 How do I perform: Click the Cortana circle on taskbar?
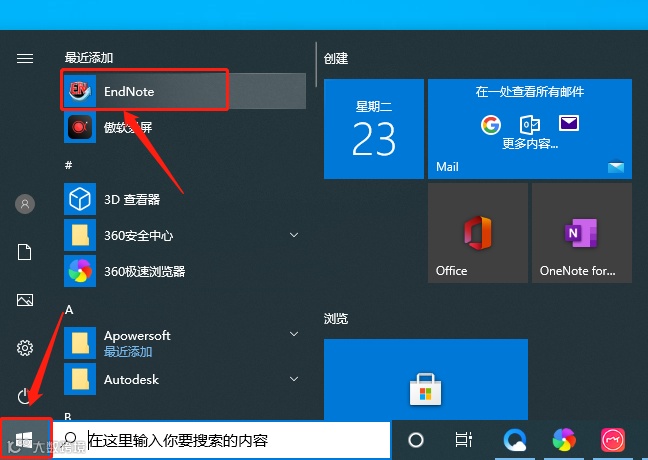pos(416,440)
